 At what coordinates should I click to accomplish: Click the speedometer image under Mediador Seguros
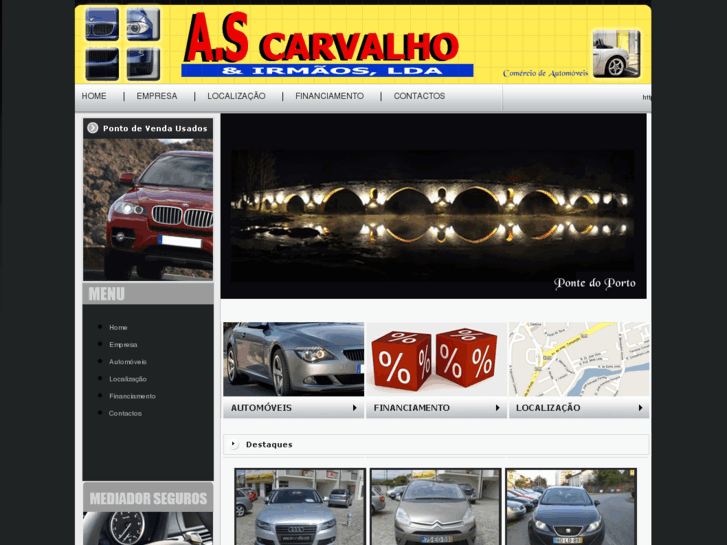148,528
